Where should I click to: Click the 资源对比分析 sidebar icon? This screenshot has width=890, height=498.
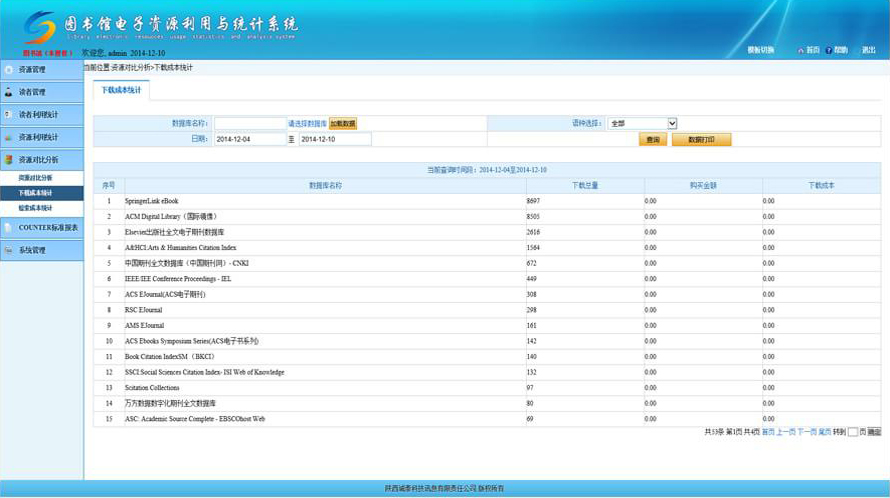tap(9, 160)
